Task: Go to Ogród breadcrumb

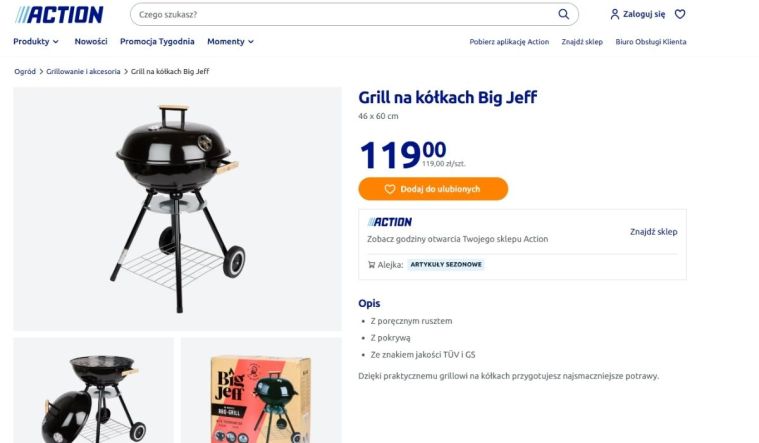Action: pyautogui.click(x=25, y=71)
